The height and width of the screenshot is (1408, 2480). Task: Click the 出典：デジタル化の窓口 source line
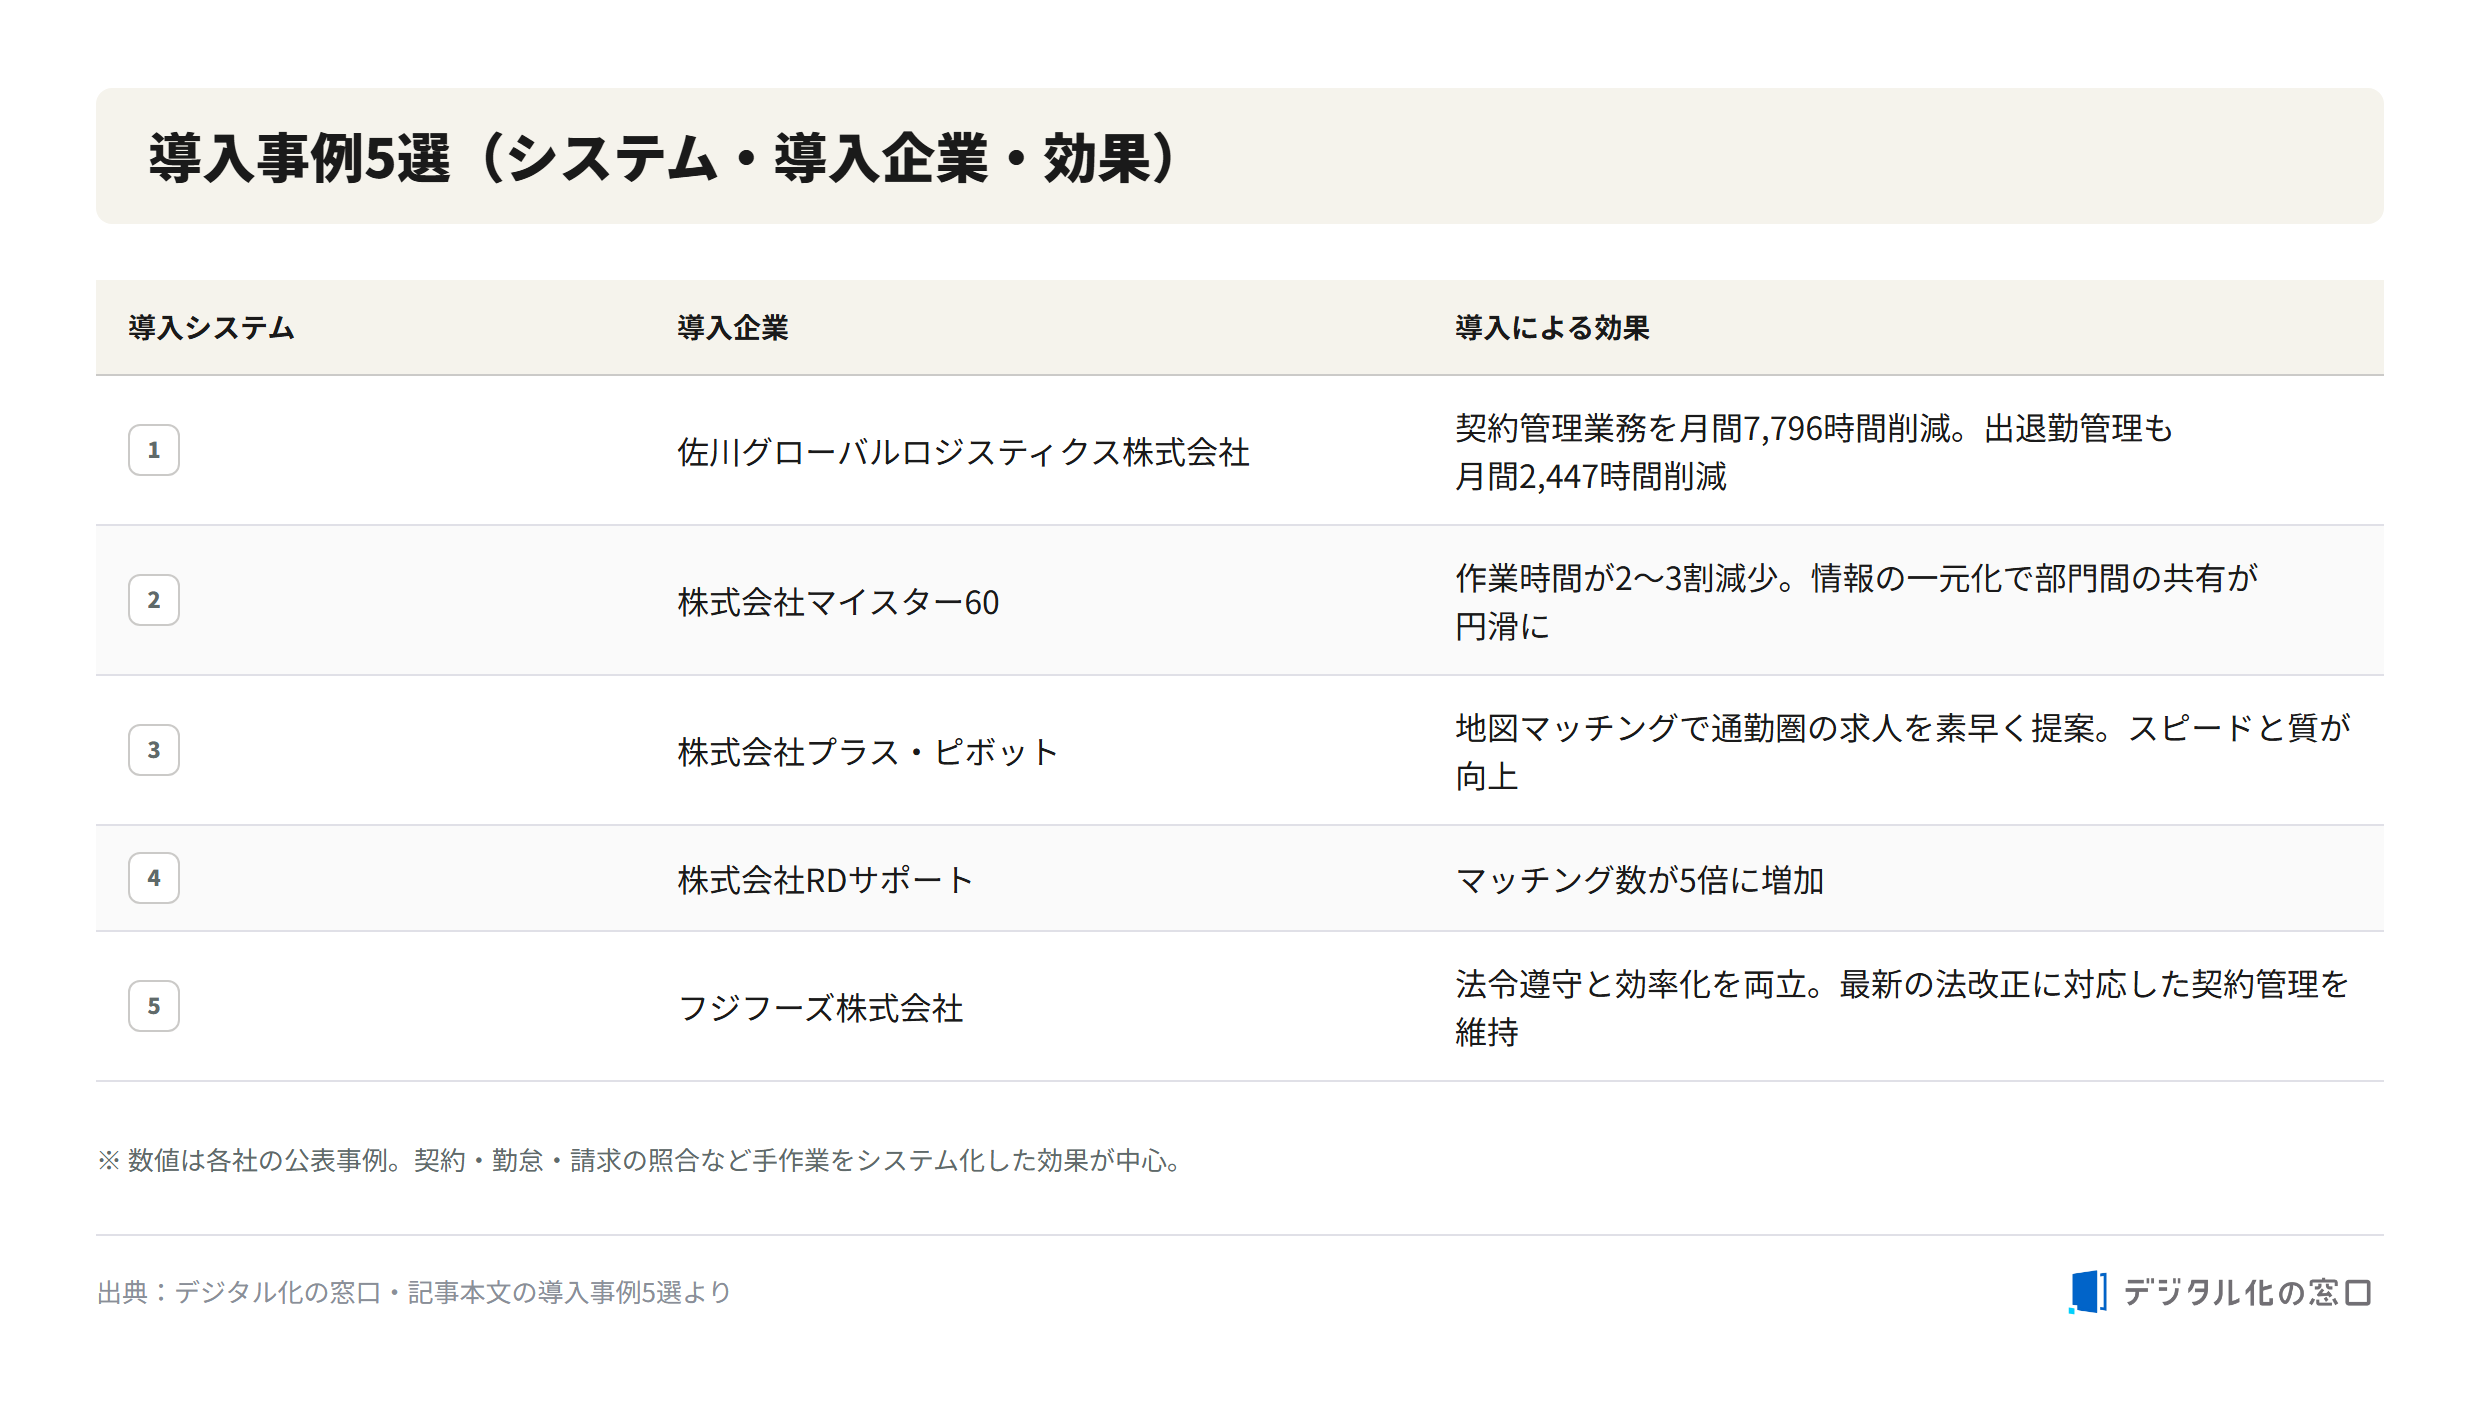414,1292
